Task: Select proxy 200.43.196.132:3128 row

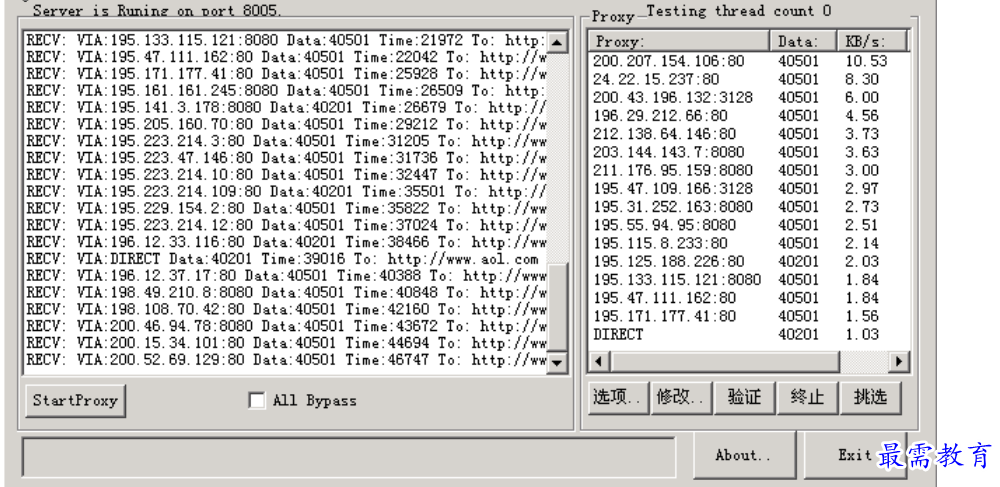Action: click(749, 98)
